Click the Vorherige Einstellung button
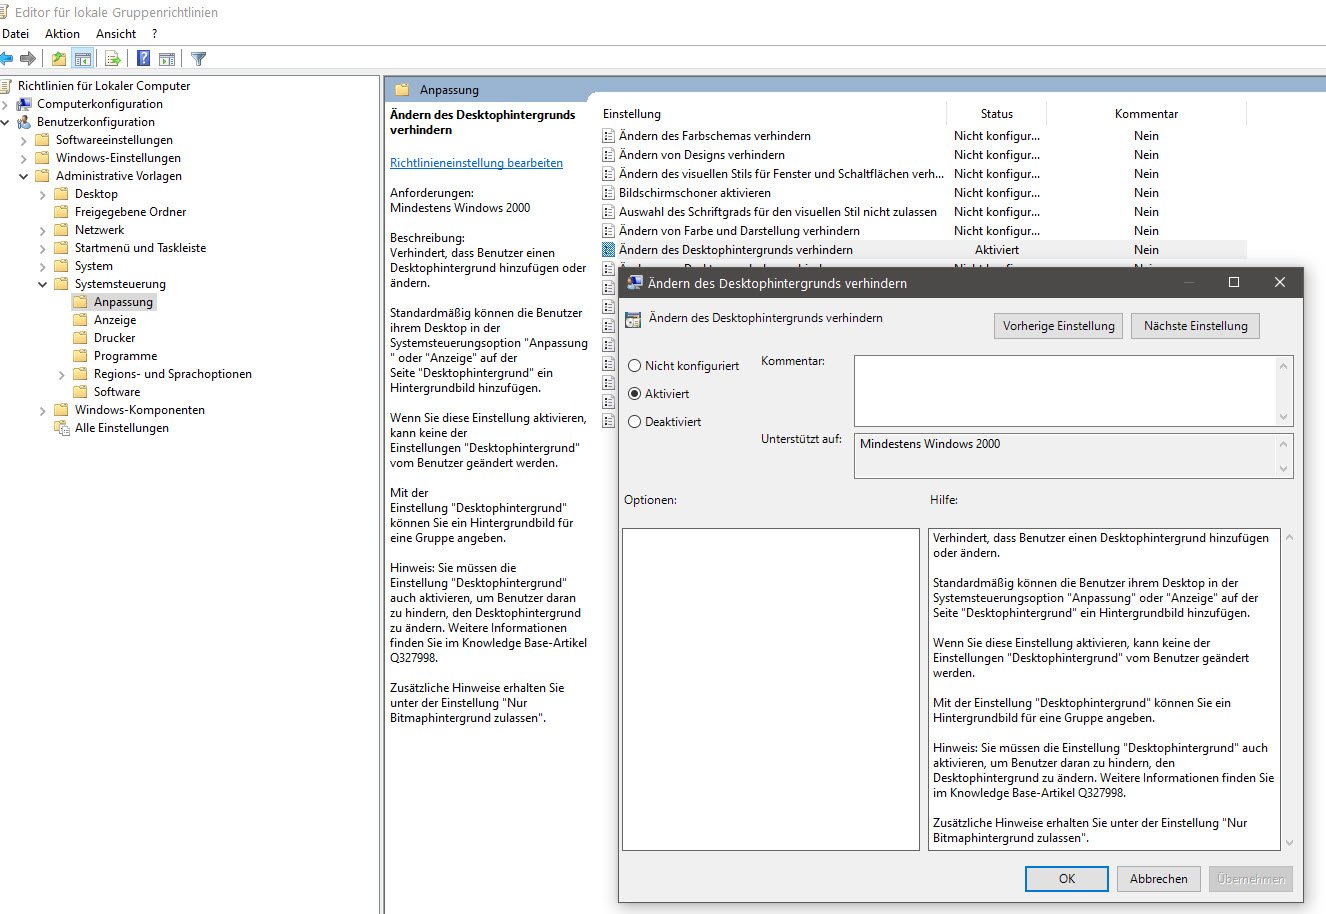The height and width of the screenshot is (914, 1326). 1059,326
